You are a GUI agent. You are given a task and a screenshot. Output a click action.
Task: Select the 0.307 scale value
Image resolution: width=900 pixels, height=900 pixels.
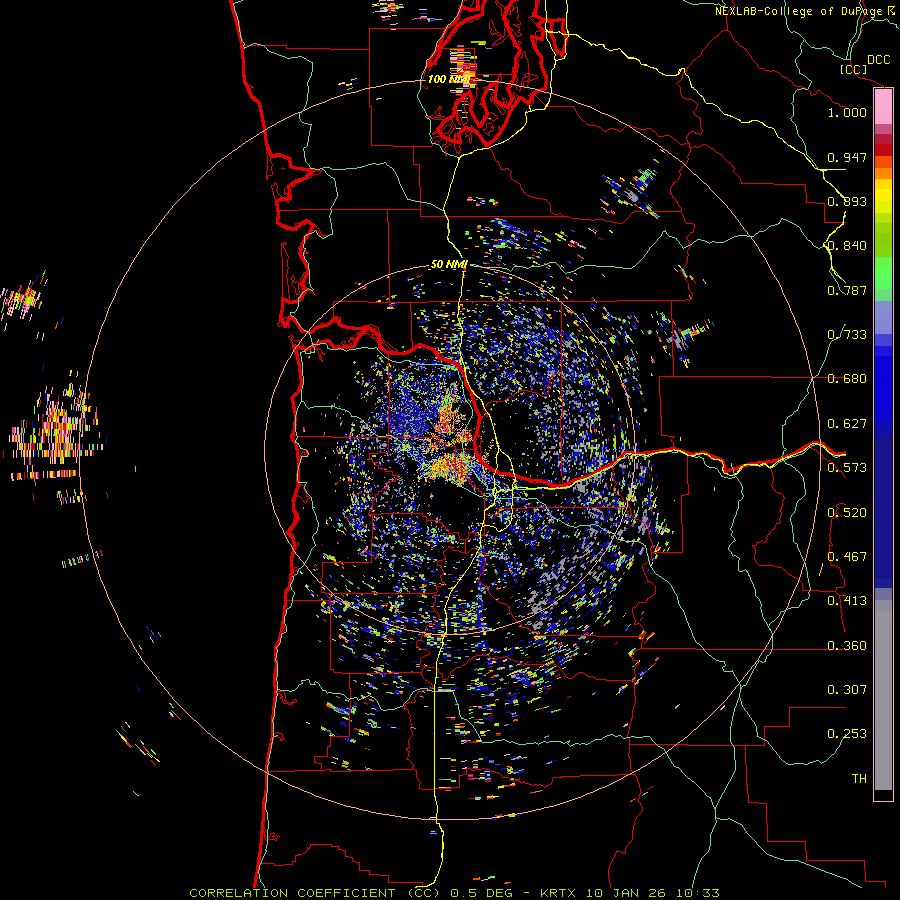847,690
